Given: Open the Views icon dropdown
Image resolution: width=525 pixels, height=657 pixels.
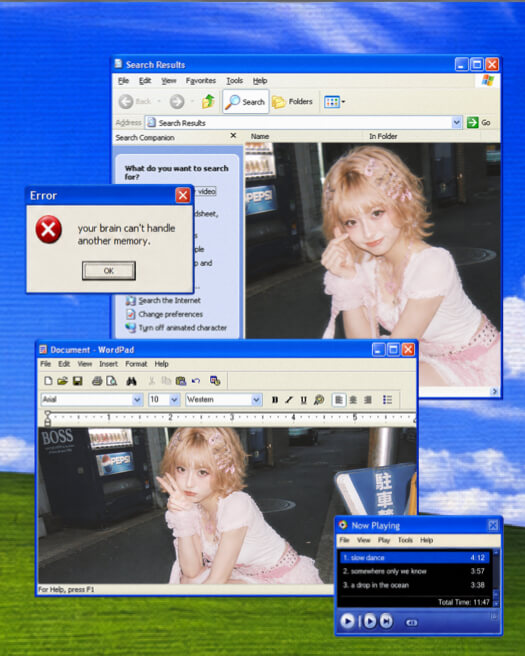Looking at the screenshot, I should (x=334, y=102).
